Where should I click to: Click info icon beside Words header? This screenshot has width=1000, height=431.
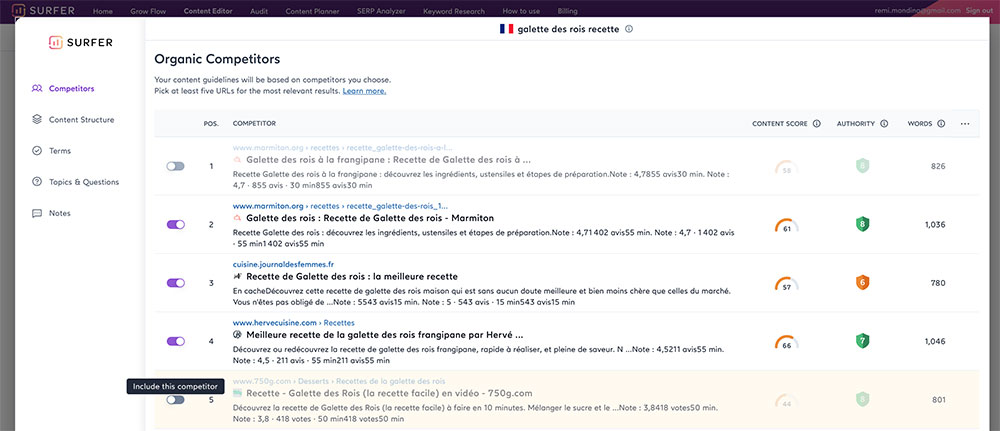[x=941, y=124]
